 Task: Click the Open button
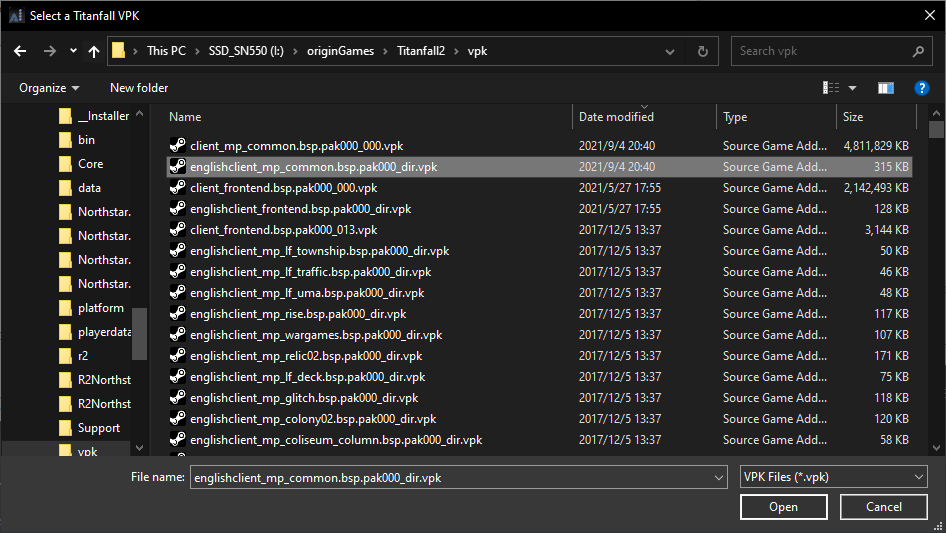coord(783,507)
